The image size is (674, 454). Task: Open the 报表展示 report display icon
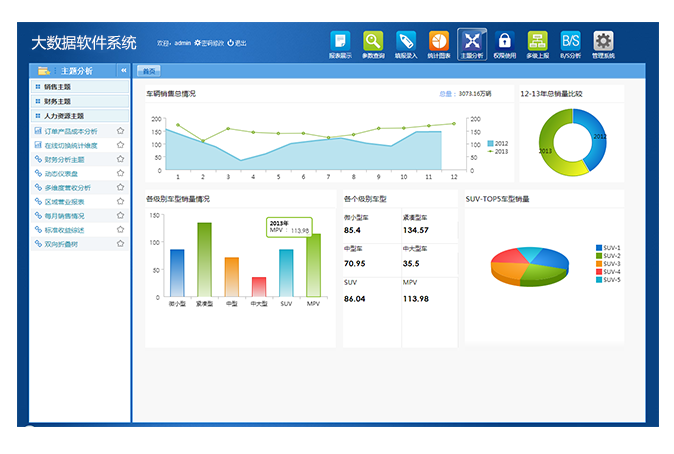[341, 42]
